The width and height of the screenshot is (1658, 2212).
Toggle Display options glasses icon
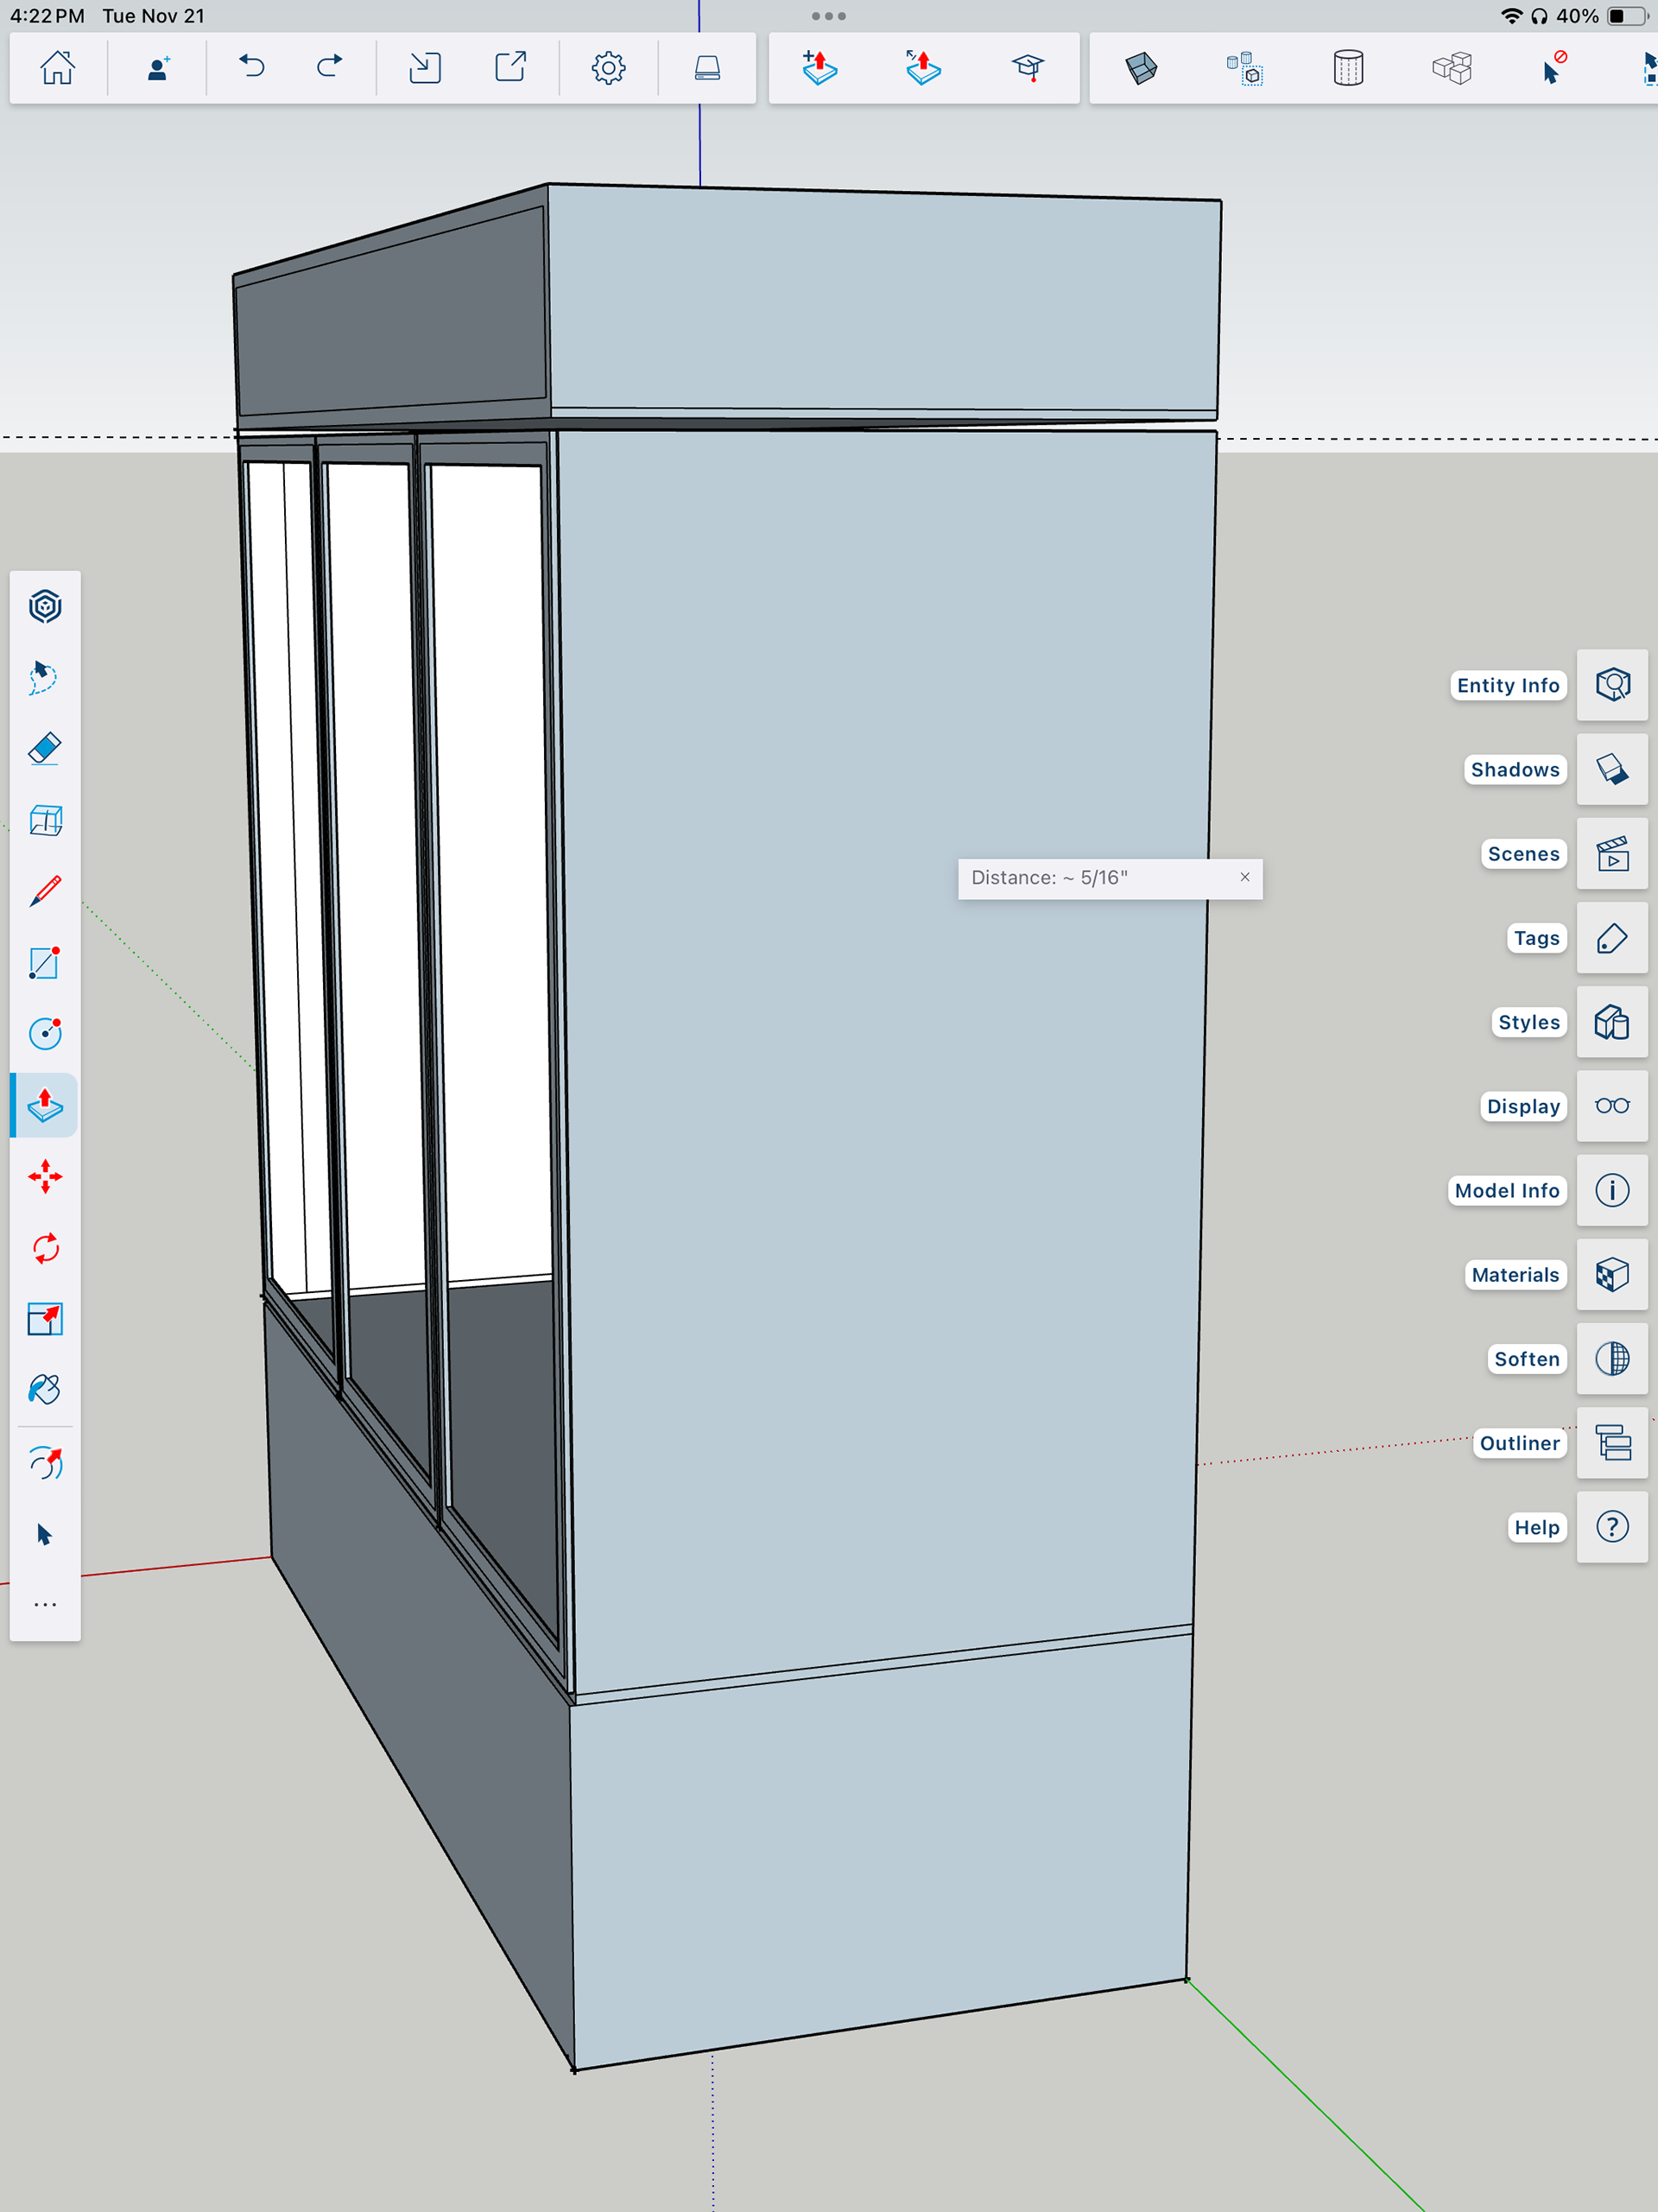(1612, 1106)
